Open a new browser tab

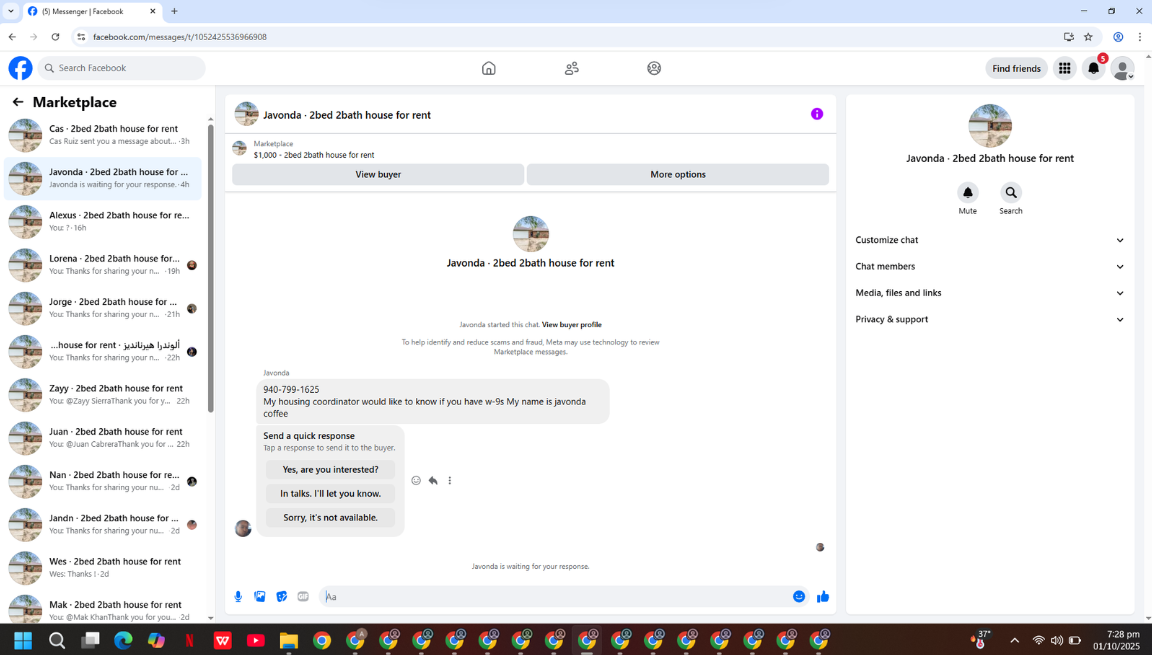coord(174,12)
